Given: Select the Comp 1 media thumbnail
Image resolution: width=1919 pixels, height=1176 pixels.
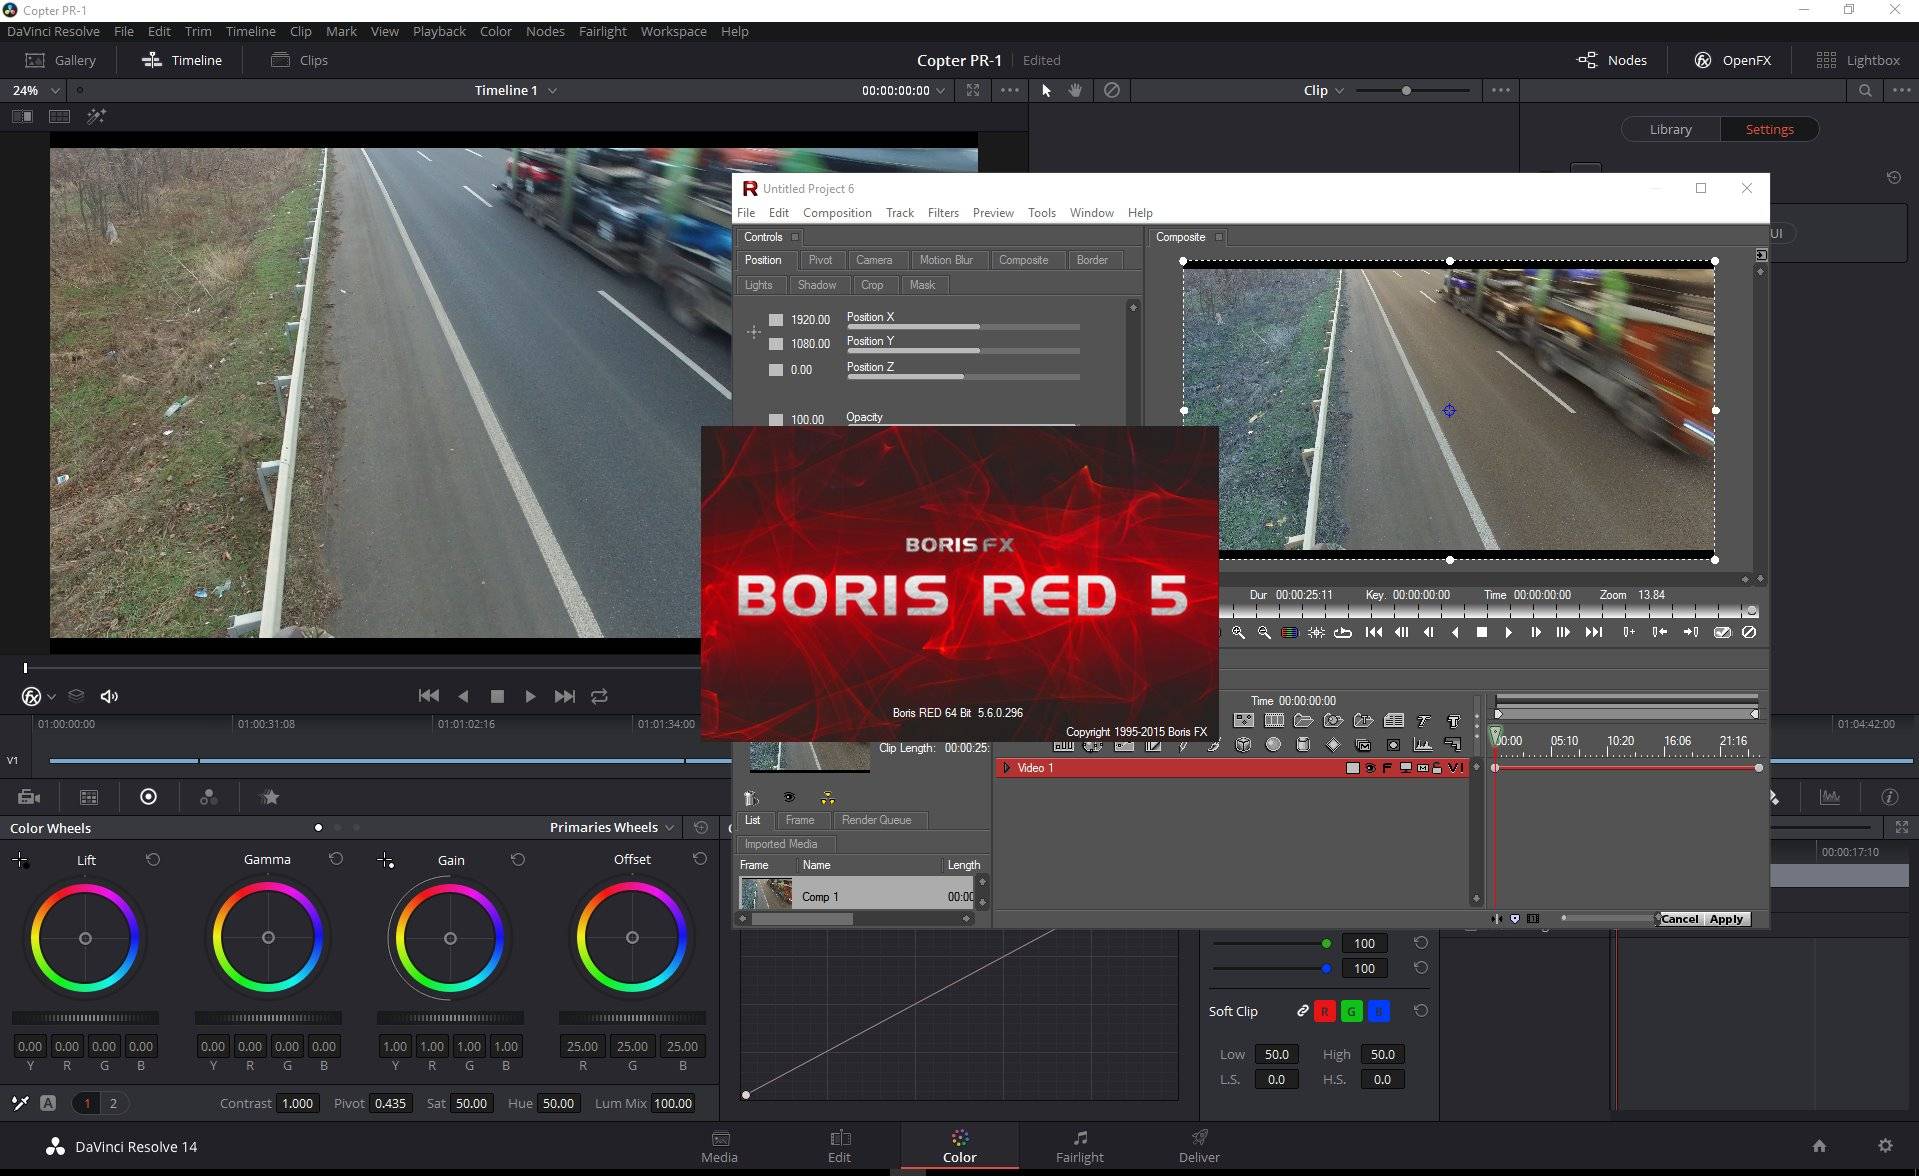Looking at the screenshot, I should pyautogui.click(x=766, y=893).
